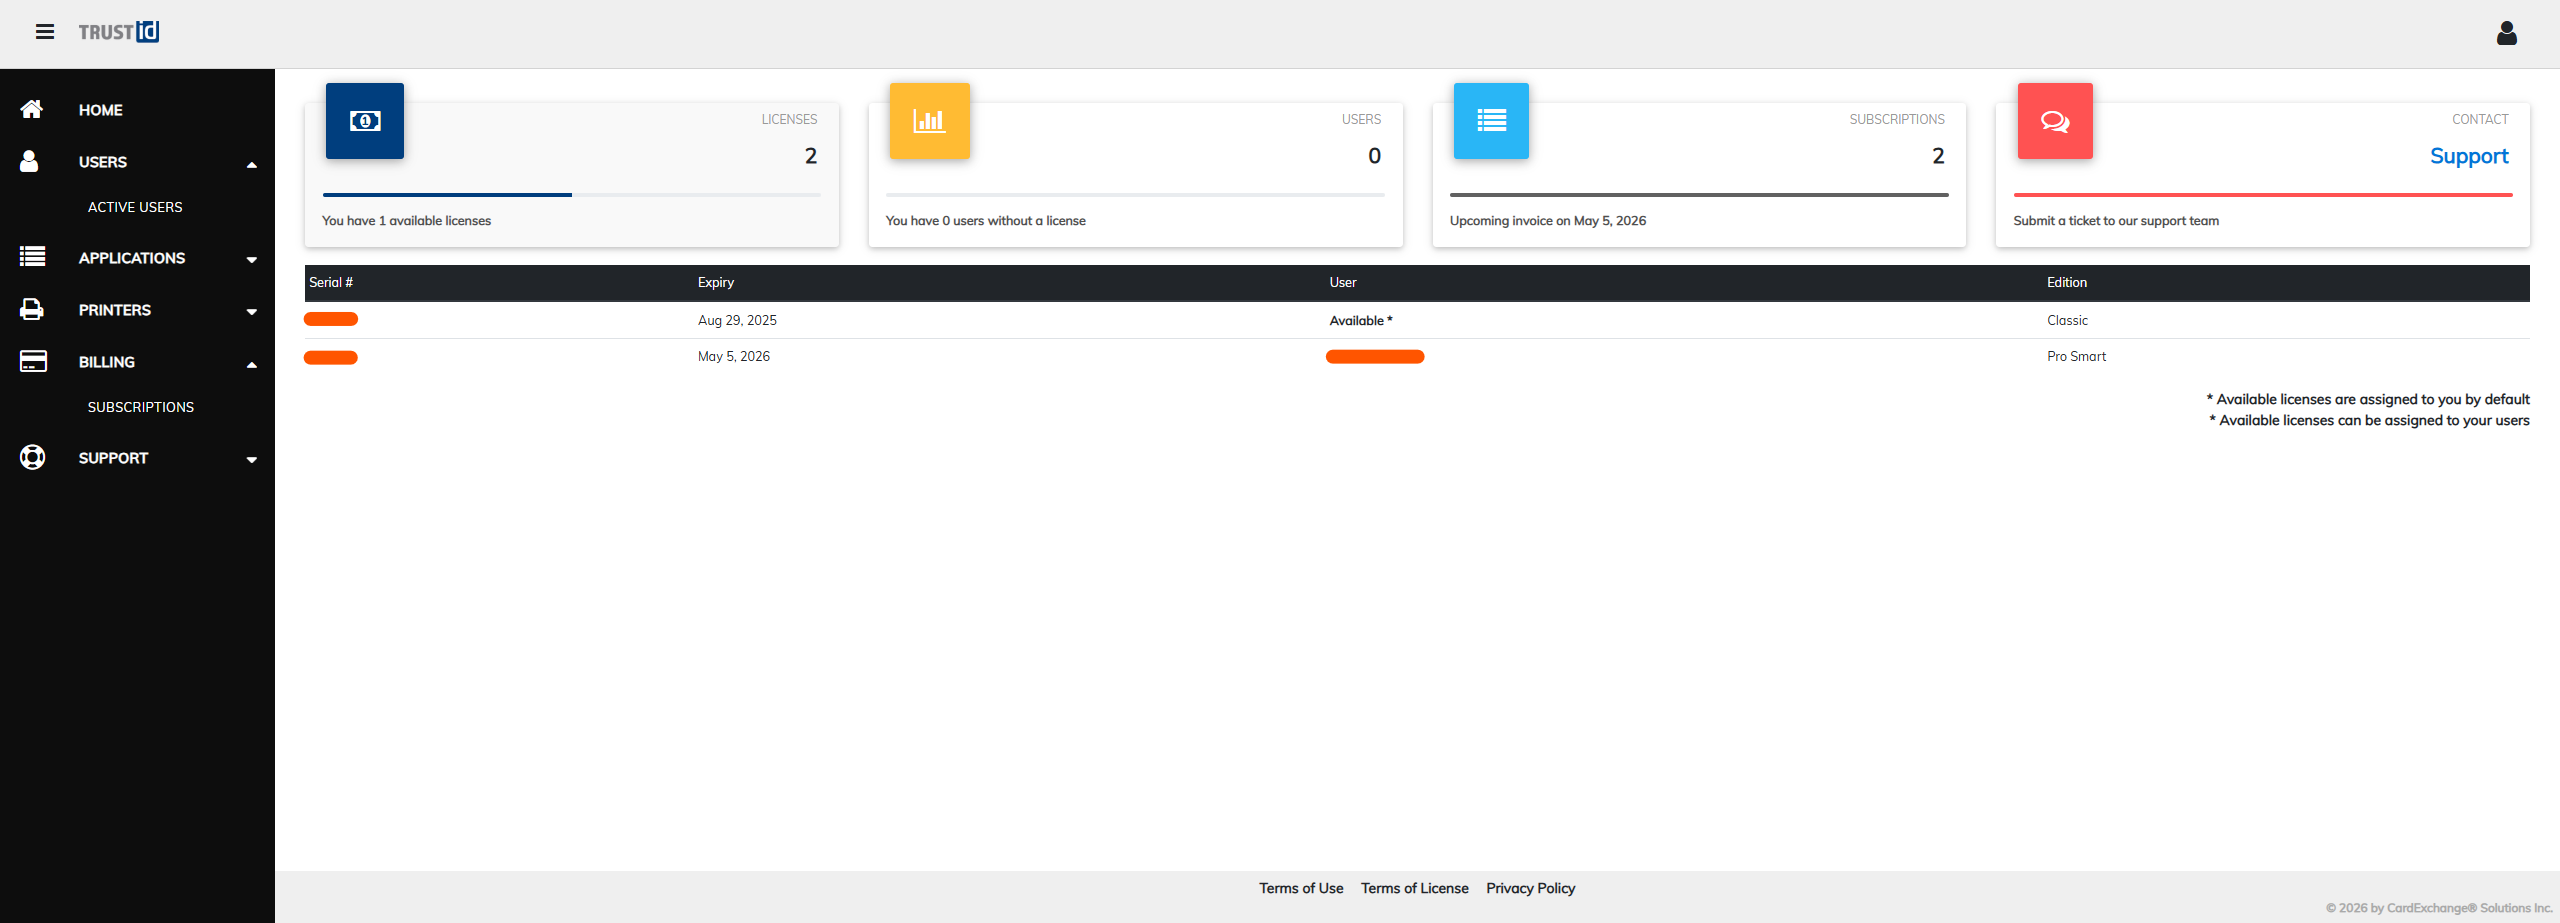Click the Support lifebuoy icon in sidebar
Screen dimensions: 2560x923
(32, 458)
